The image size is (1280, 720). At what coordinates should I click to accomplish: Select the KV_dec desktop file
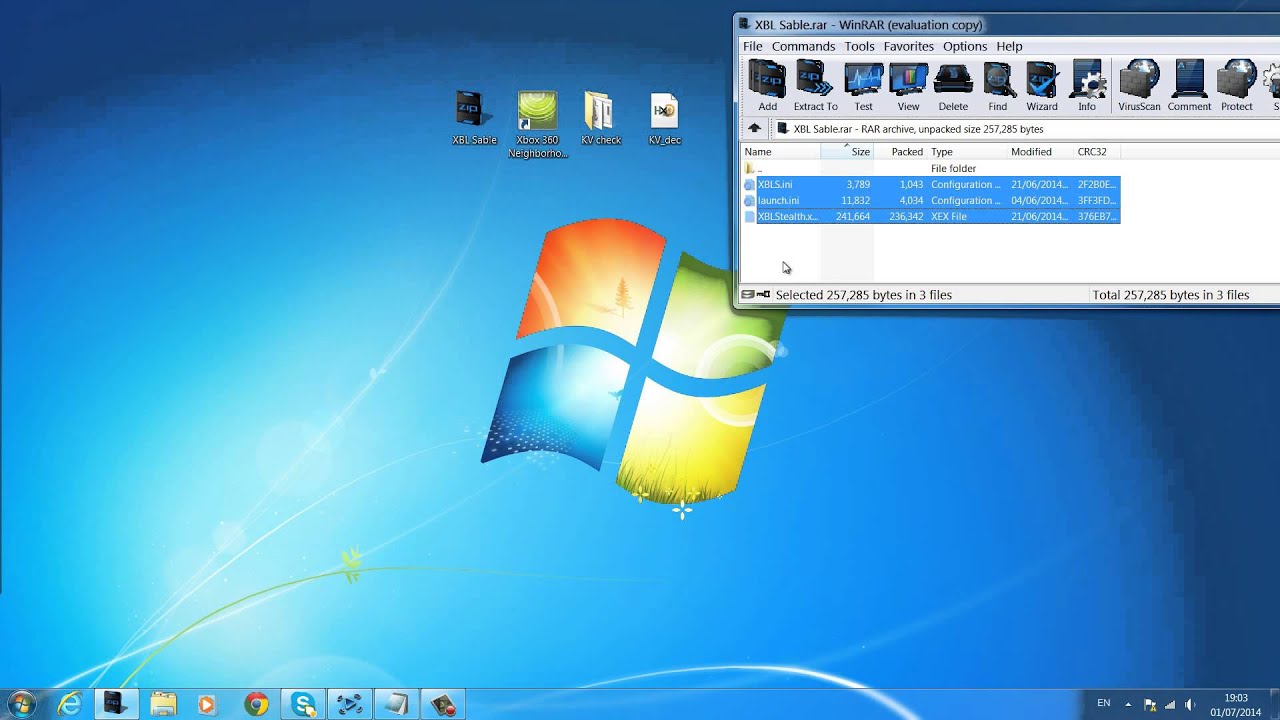pyautogui.click(x=664, y=119)
